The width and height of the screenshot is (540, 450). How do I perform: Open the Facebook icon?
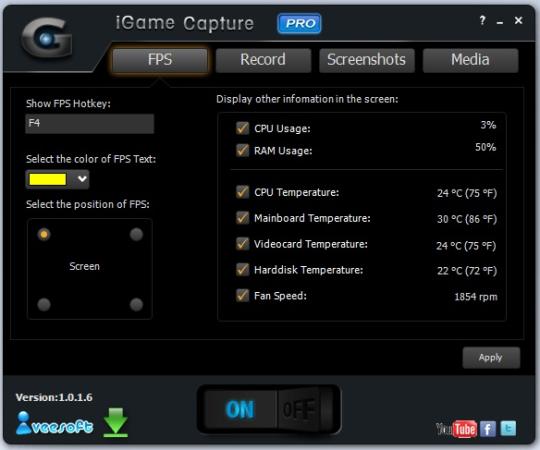(488, 429)
